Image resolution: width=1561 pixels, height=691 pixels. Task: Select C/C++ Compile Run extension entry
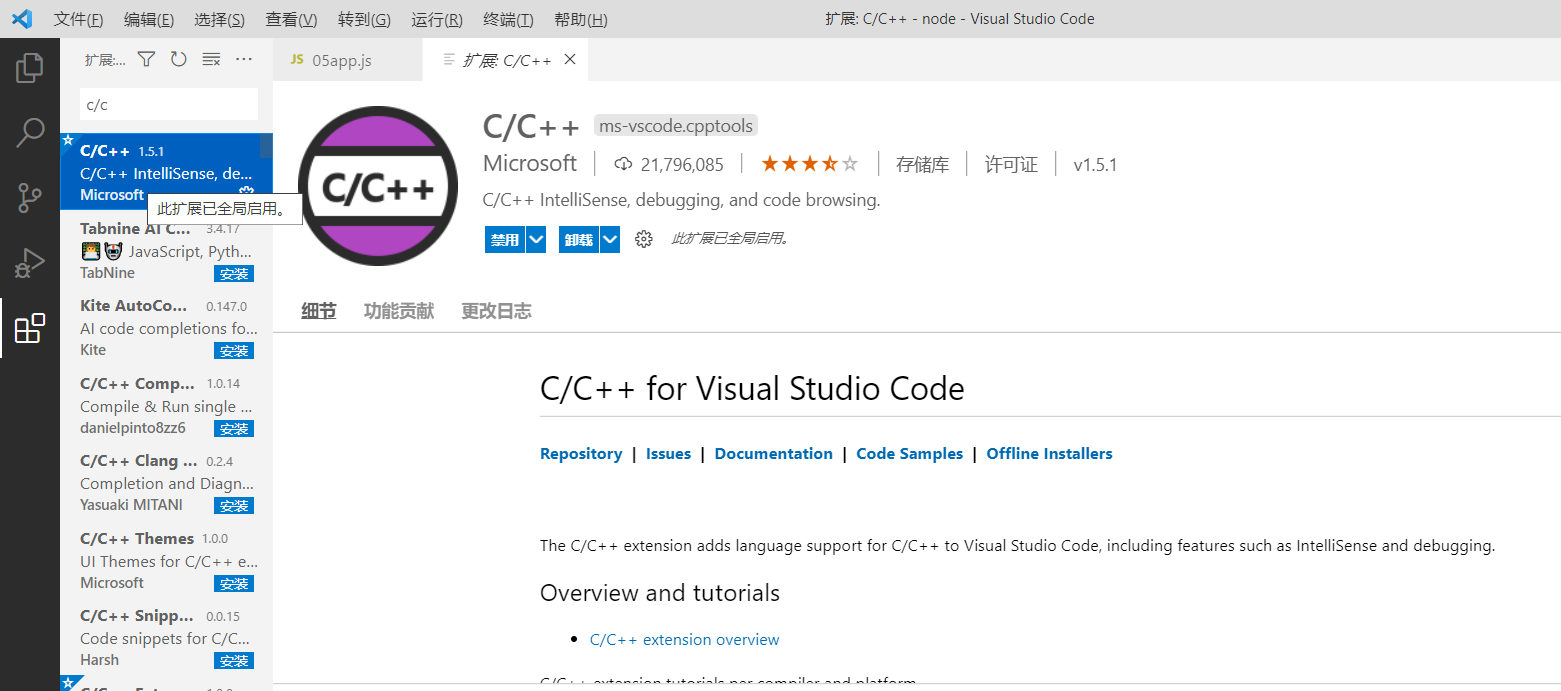(166, 405)
